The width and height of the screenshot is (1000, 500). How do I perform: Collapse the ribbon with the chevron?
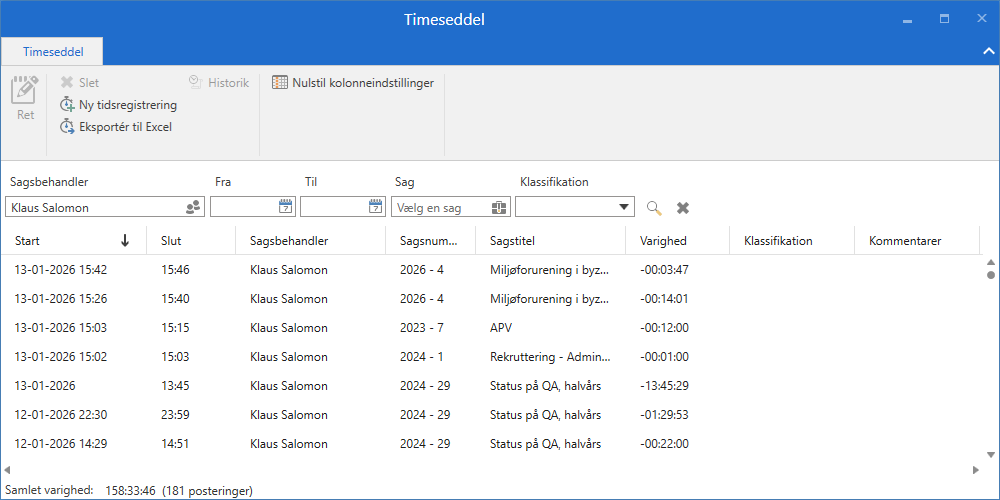coord(988,50)
